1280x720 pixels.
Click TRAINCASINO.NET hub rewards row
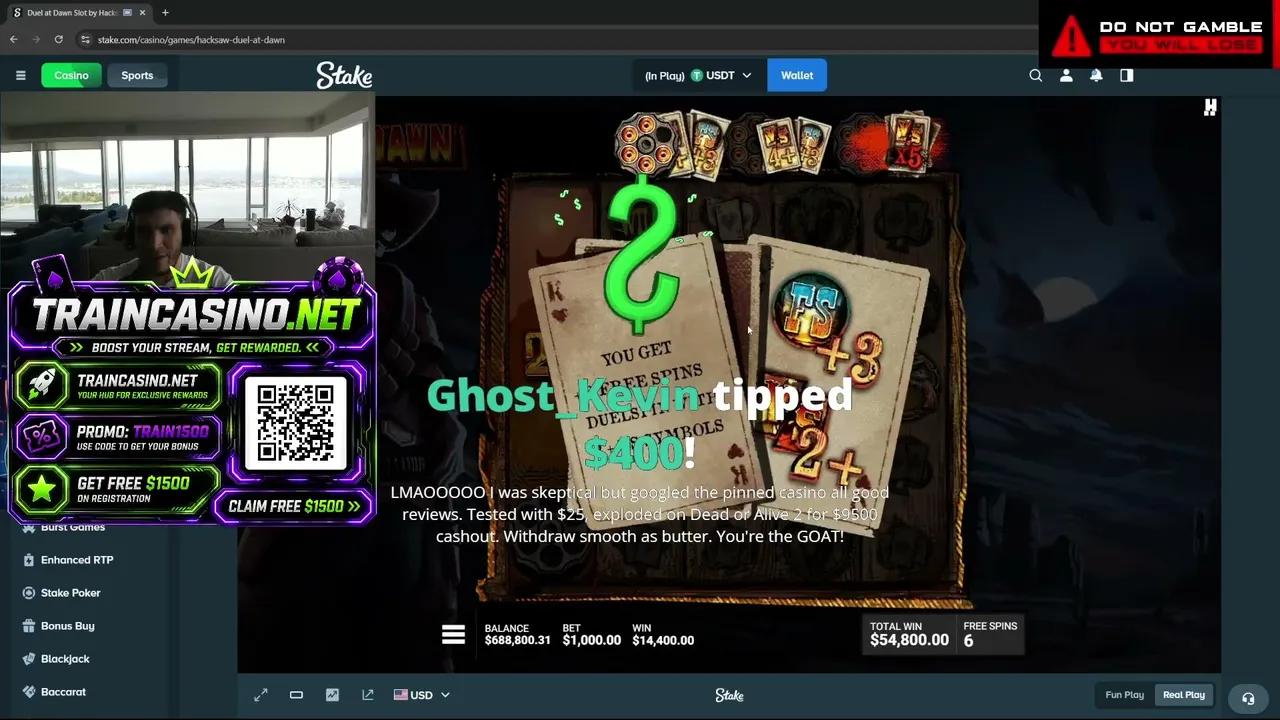(x=116, y=386)
